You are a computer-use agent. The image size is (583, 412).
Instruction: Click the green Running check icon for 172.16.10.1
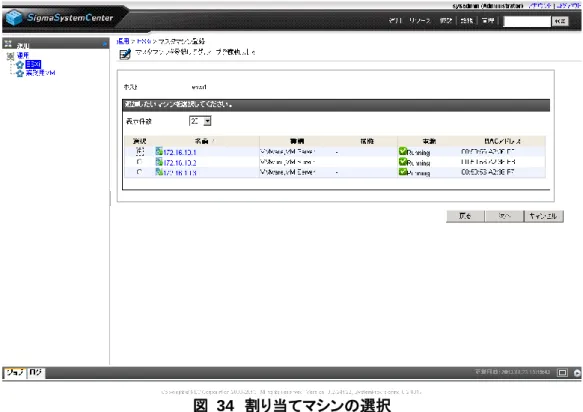403,151
